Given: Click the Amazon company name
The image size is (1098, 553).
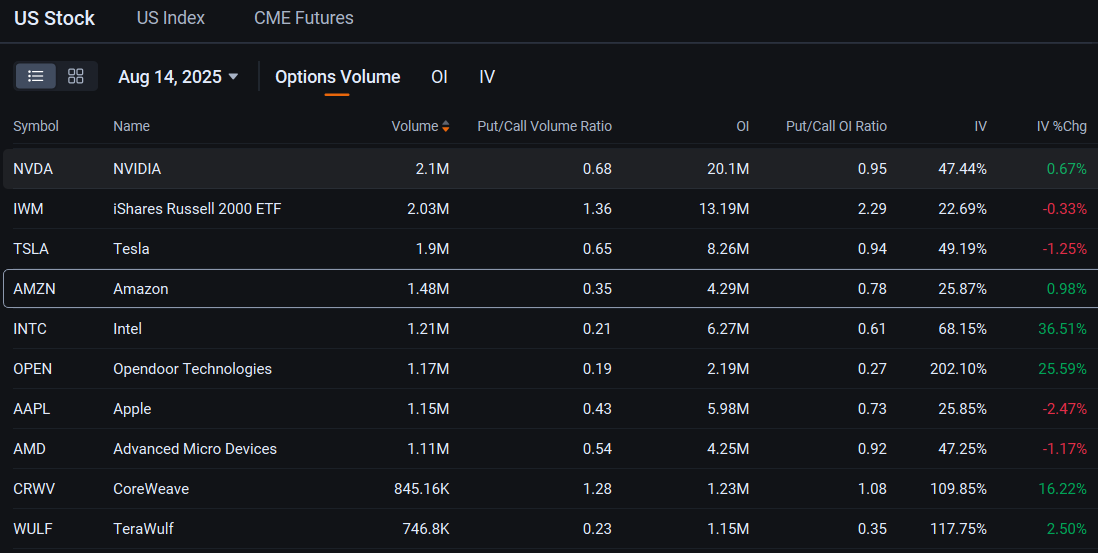Looking at the screenshot, I should point(141,288).
